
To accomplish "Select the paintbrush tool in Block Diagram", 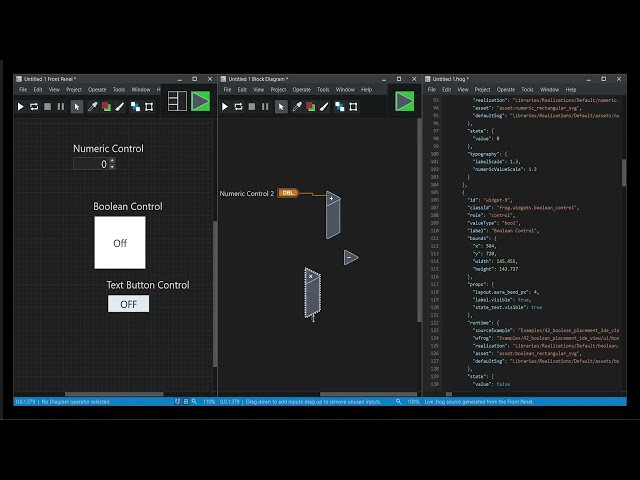I will point(324,107).
